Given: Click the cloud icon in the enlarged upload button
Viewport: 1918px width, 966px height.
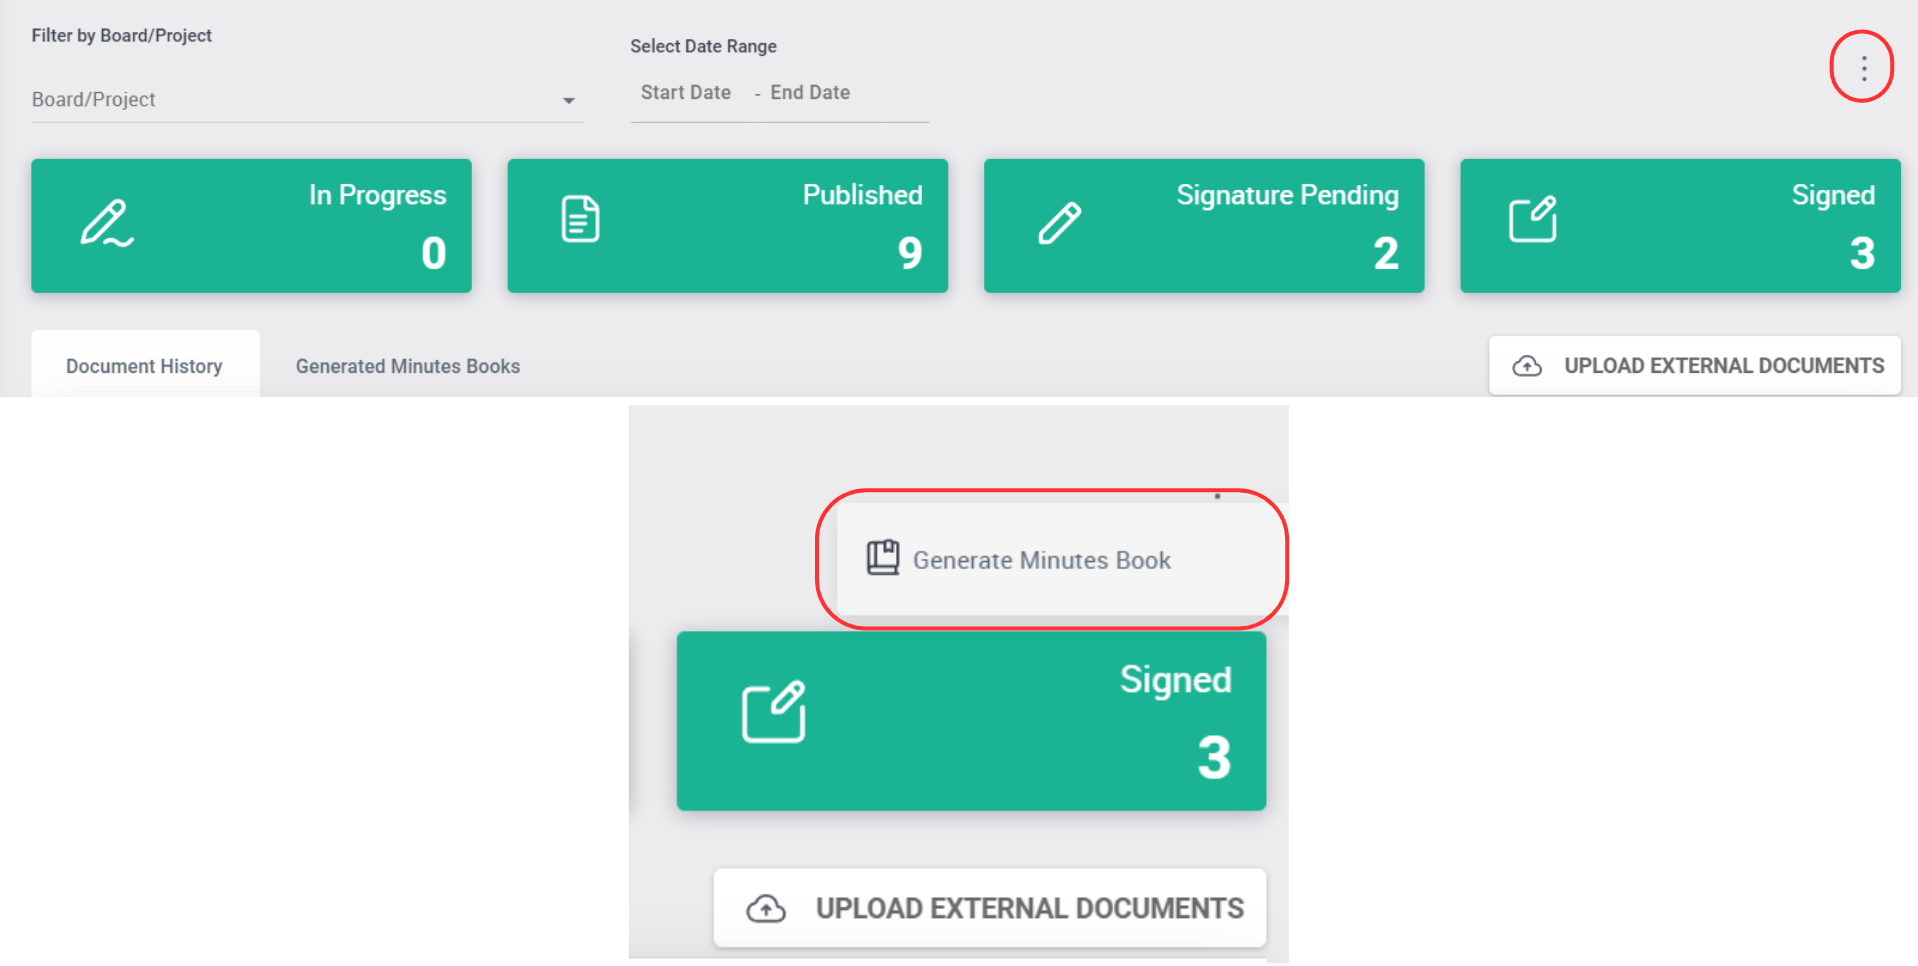Looking at the screenshot, I should click(766, 908).
